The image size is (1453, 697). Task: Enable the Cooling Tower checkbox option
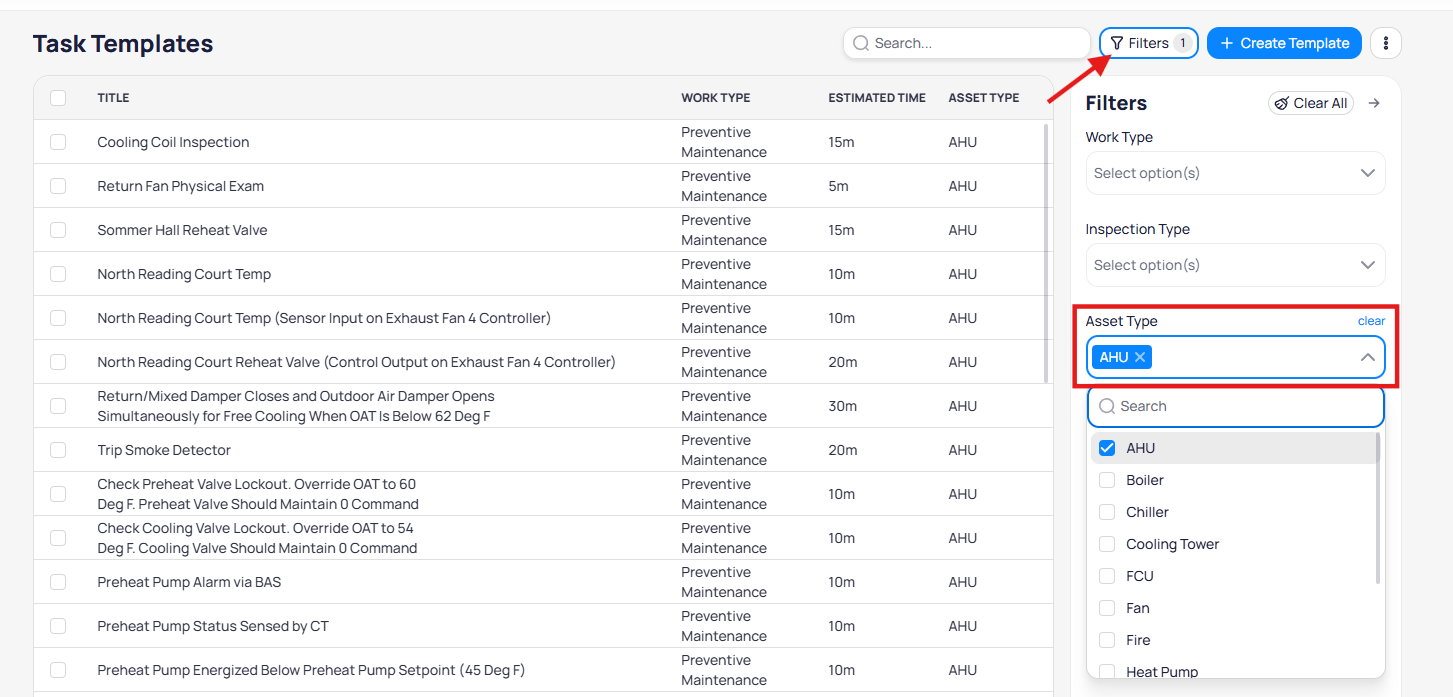[x=1107, y=544]
